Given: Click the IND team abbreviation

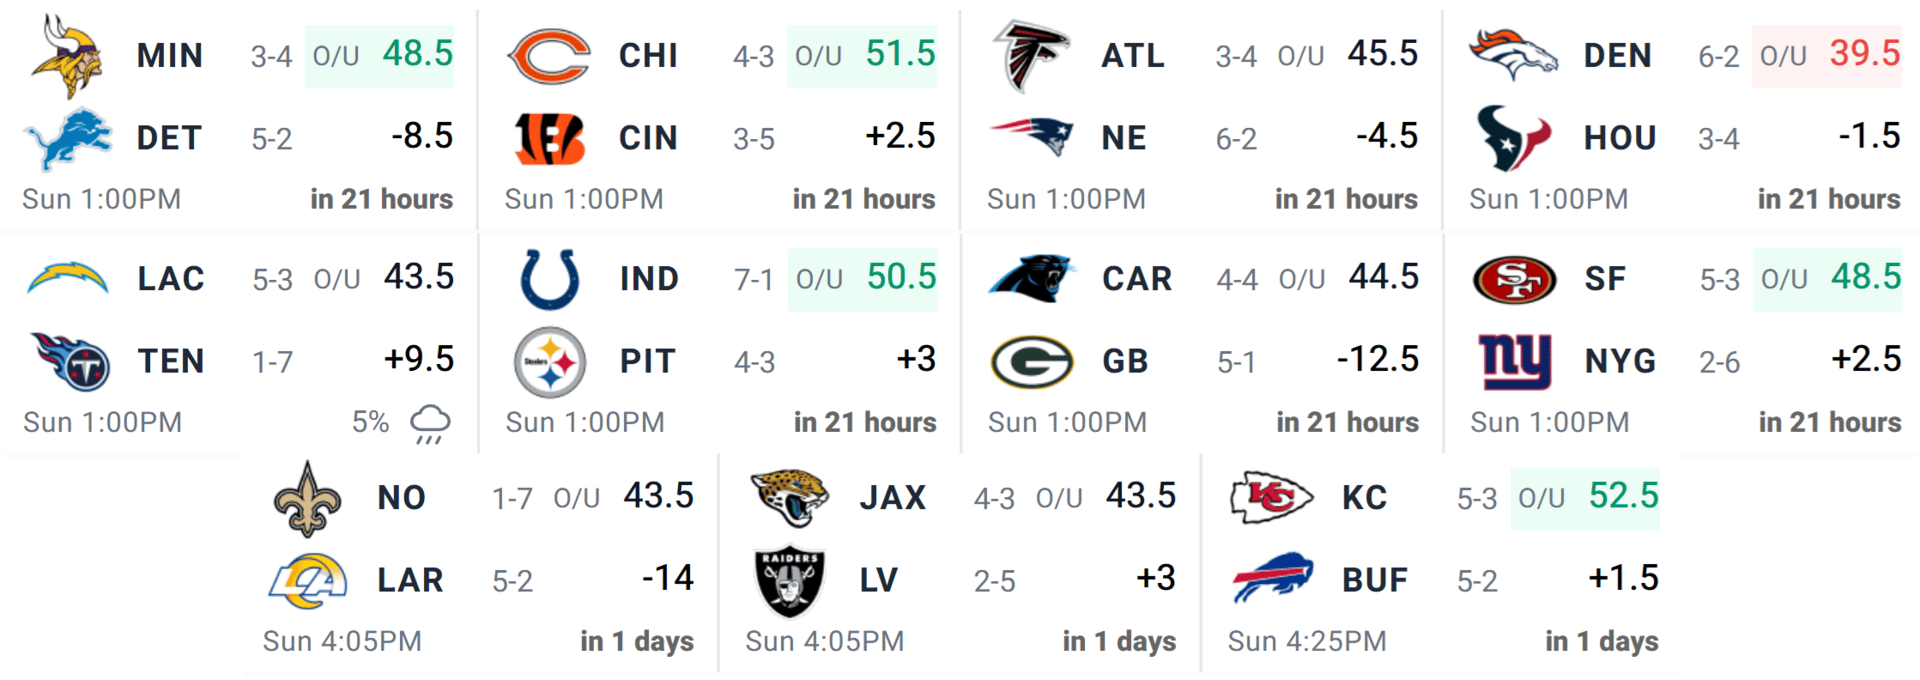Looking at the screenshot, I should tap(650, 279).
